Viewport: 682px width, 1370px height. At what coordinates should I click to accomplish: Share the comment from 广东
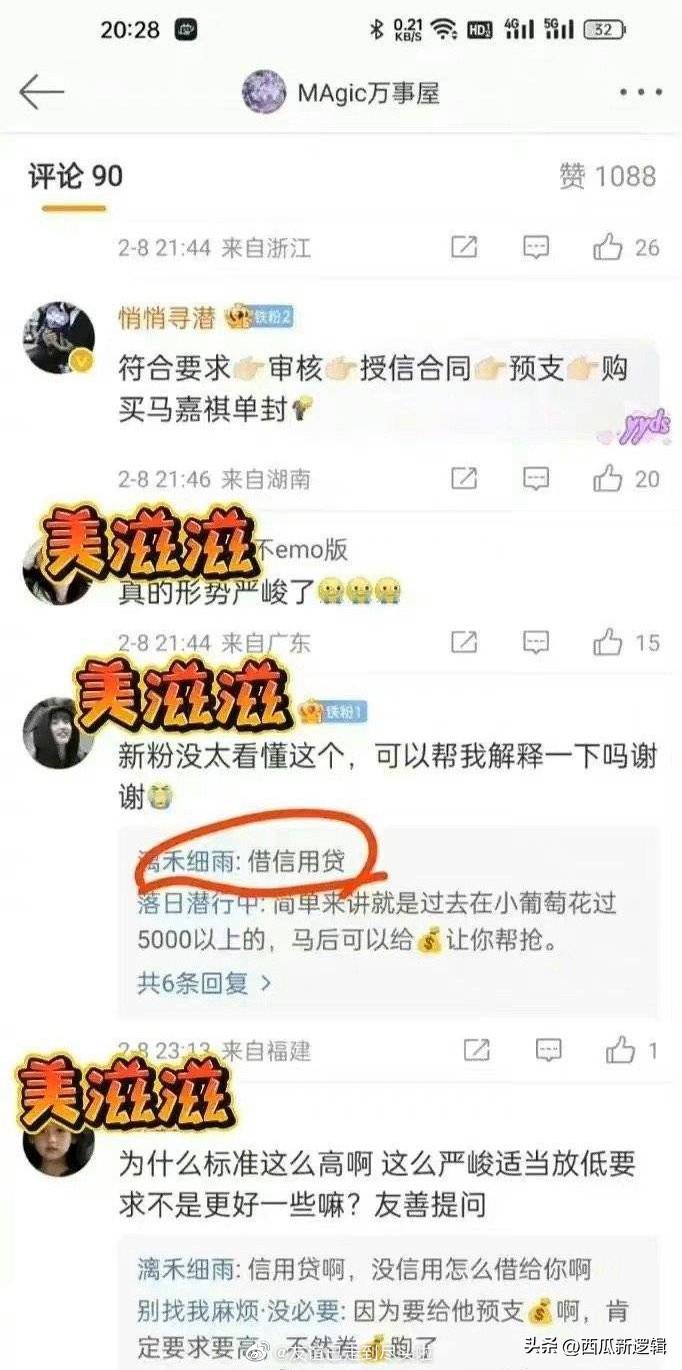(464, 641)
